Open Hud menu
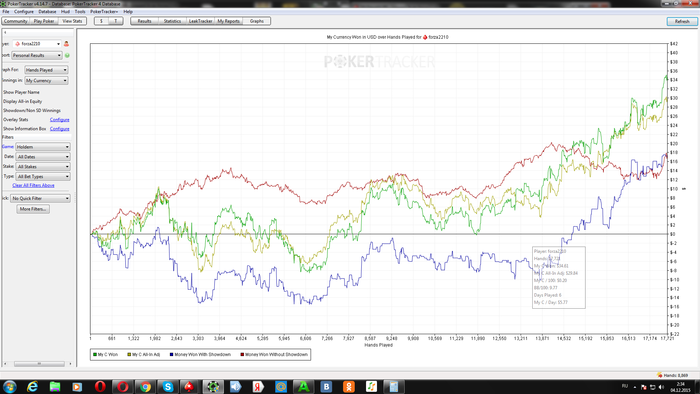This screenshot has width=700, height=394. (x=65, y=12)
